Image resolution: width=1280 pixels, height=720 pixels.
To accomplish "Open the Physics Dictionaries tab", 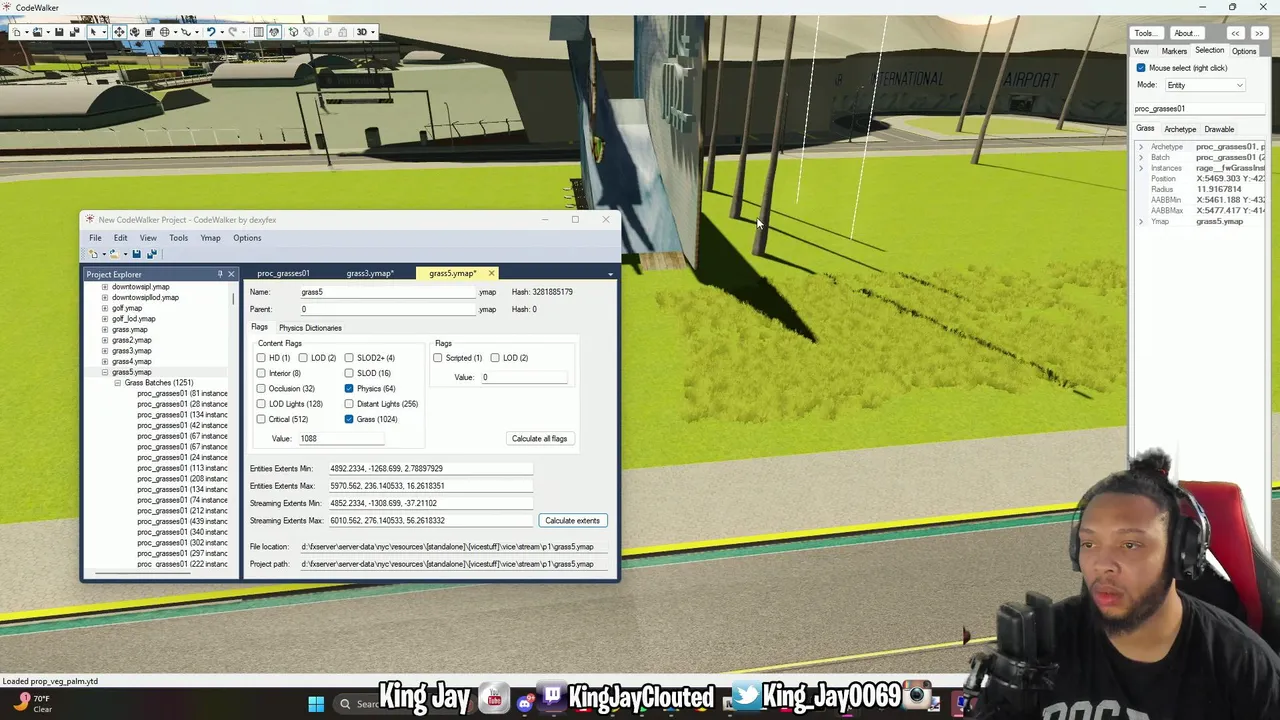I will click(x=310, y=328).
